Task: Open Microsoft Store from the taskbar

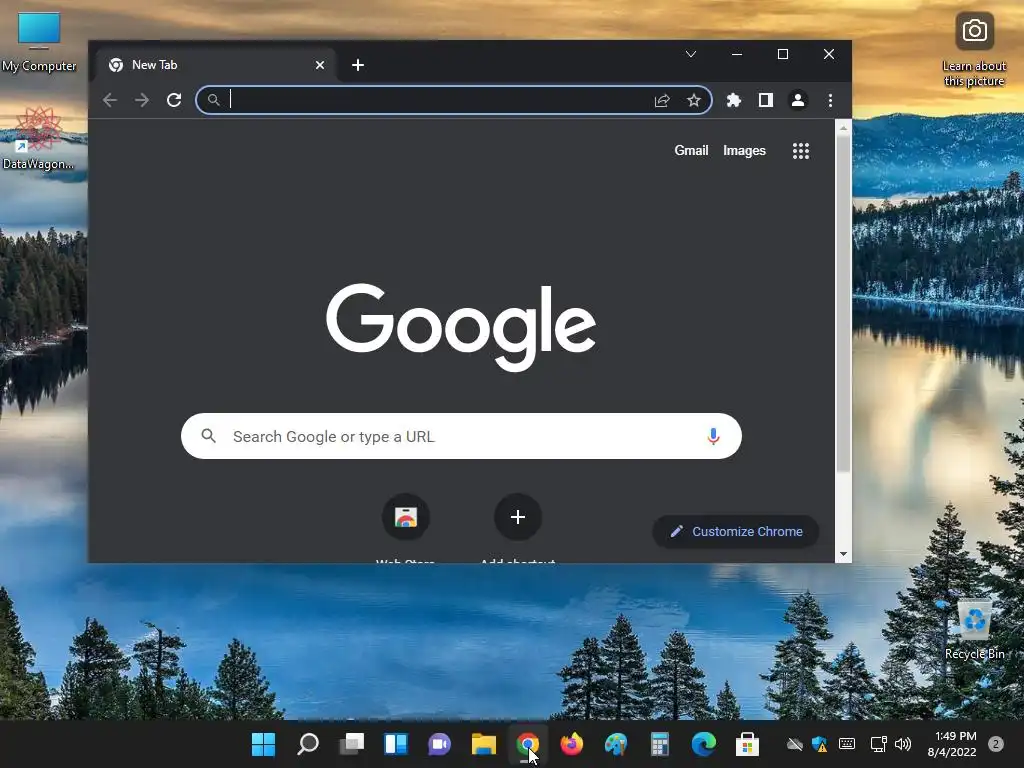Action: [x=747, y=744]
